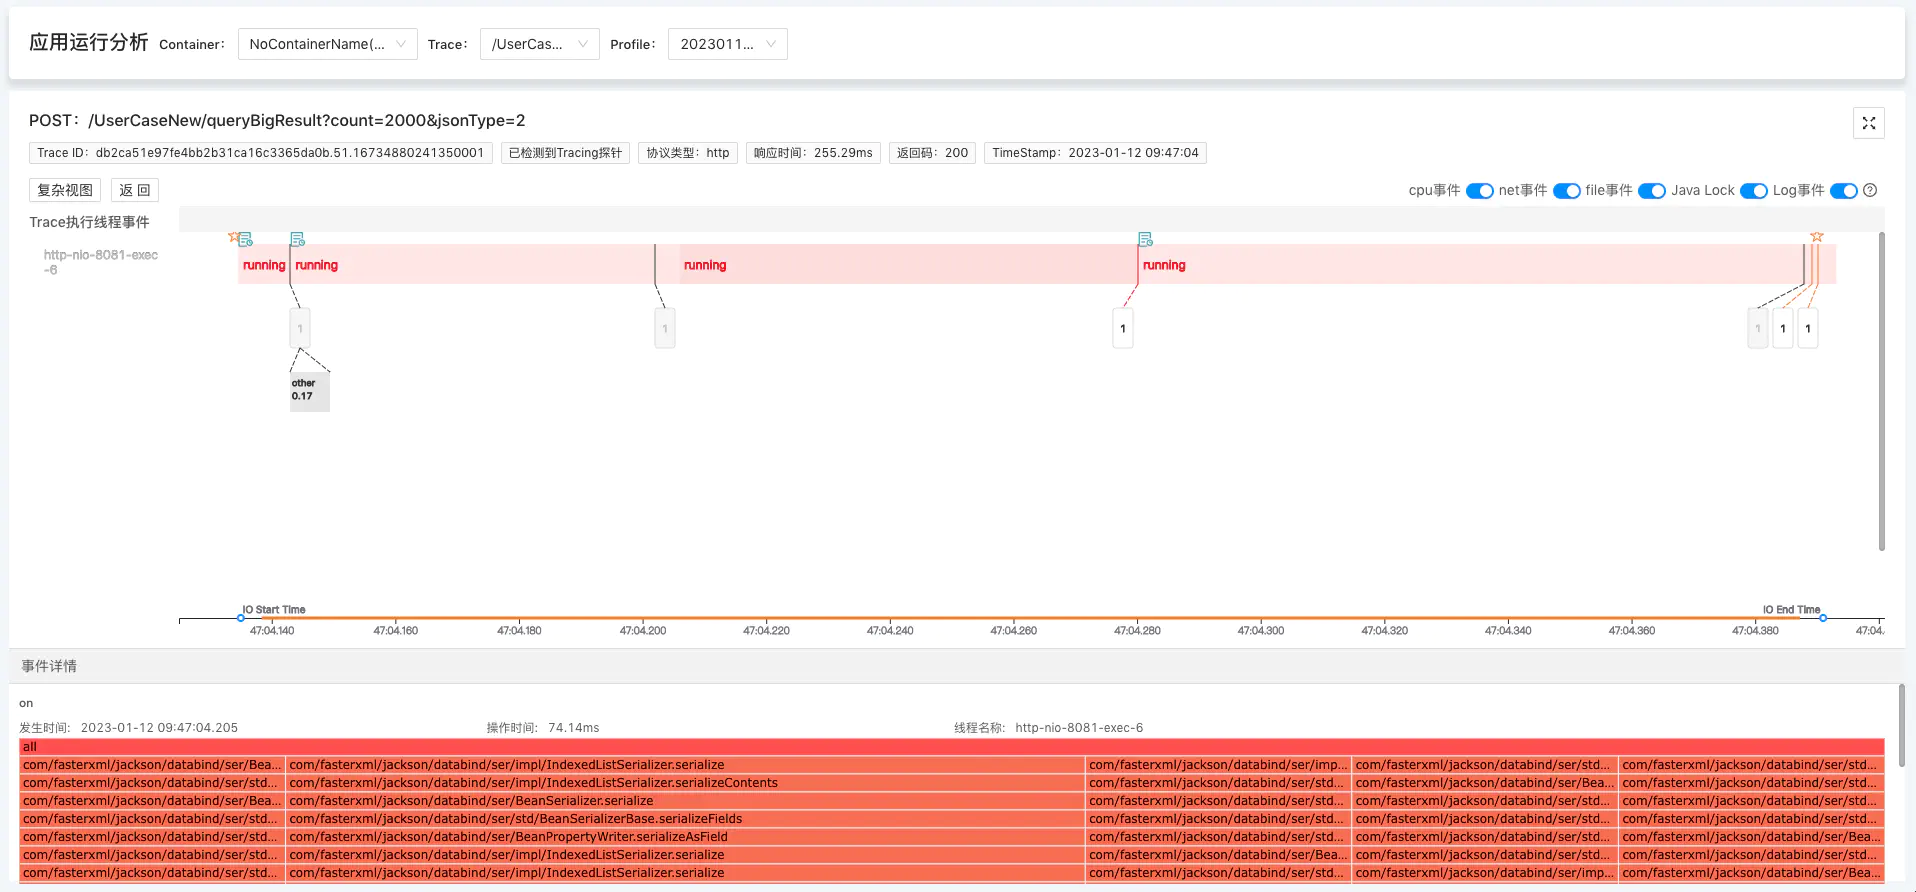Screen dimensions: 1916x892
Task: Open the Container dropdown
Action: click(327, 44)
